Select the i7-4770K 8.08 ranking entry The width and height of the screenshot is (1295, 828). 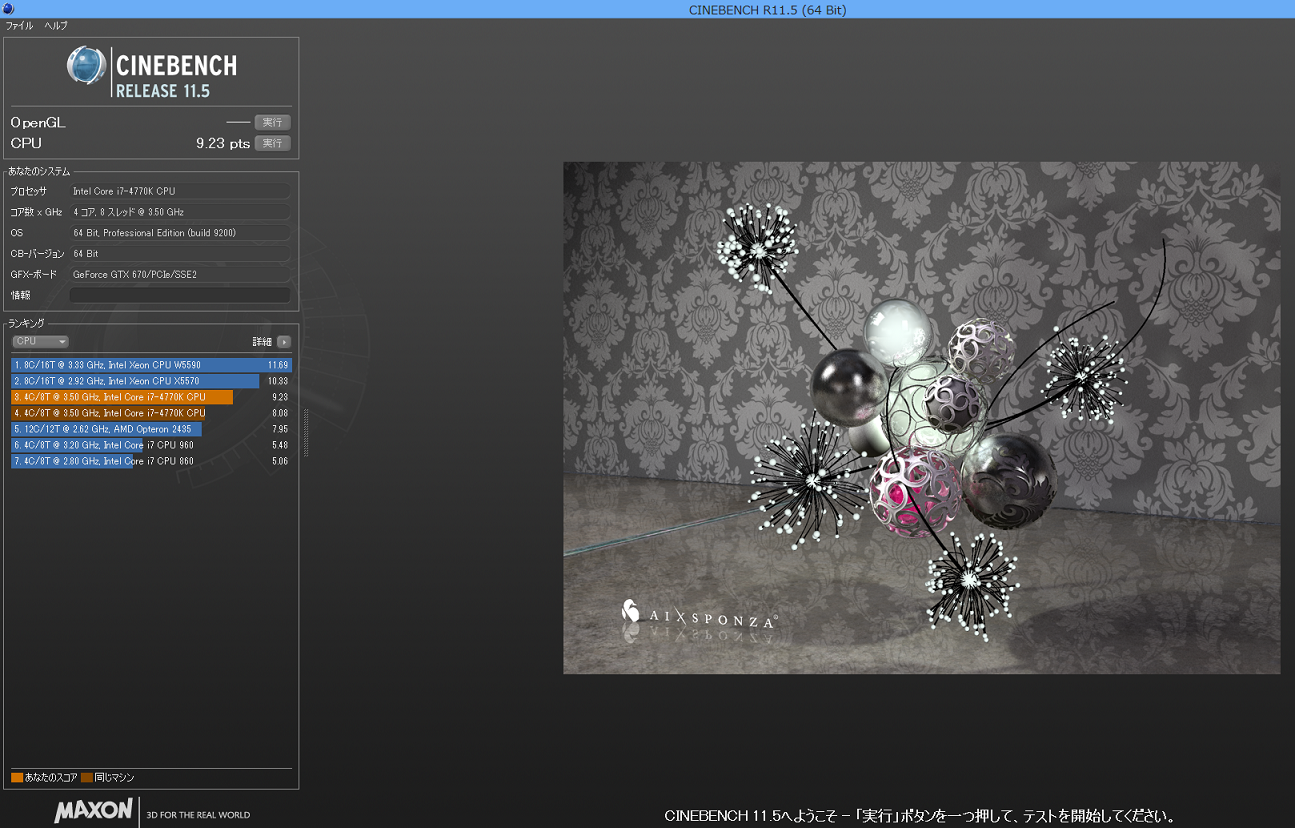click(150, 413)
